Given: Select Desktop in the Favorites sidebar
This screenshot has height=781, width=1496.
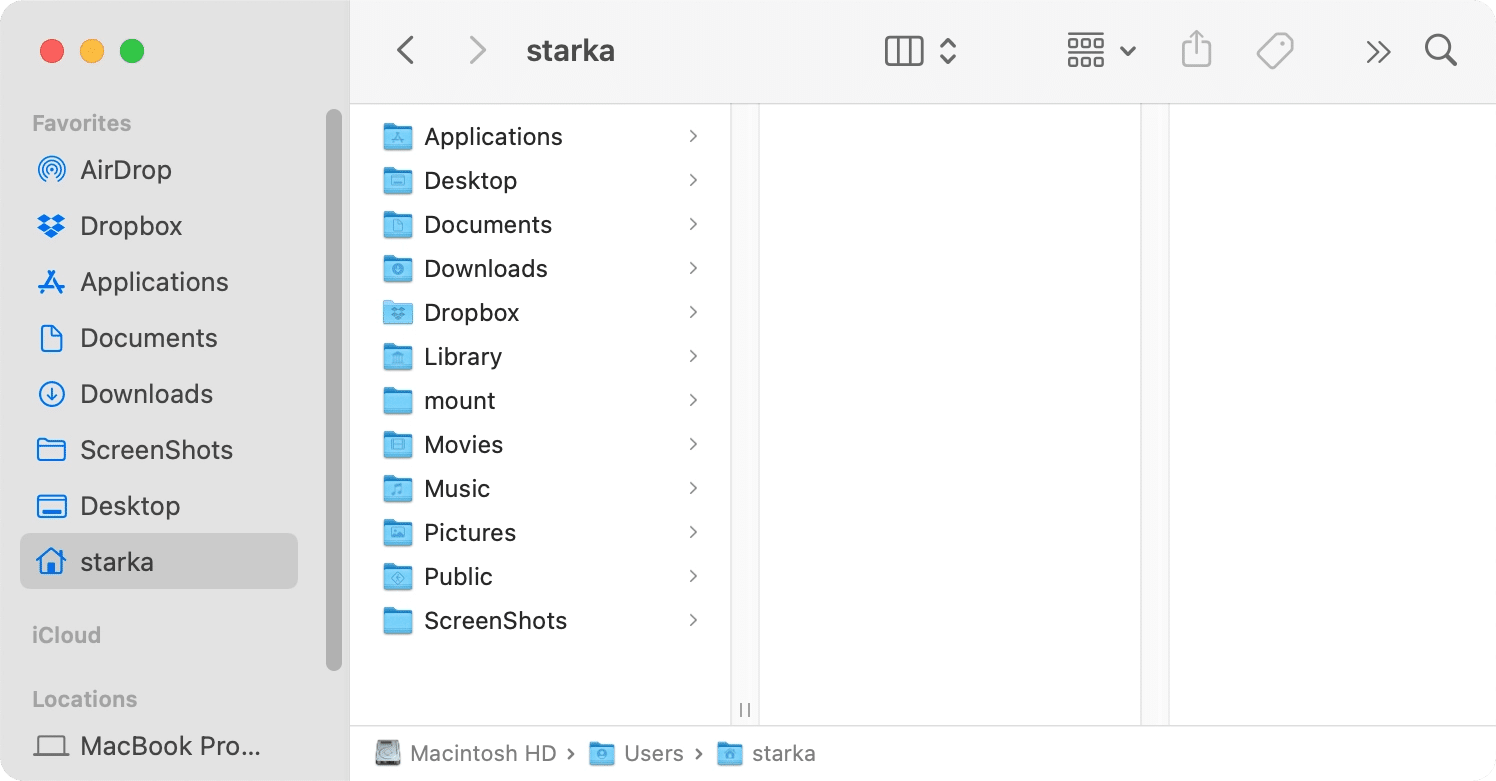Looking at the screenshot, I should 130,505.
